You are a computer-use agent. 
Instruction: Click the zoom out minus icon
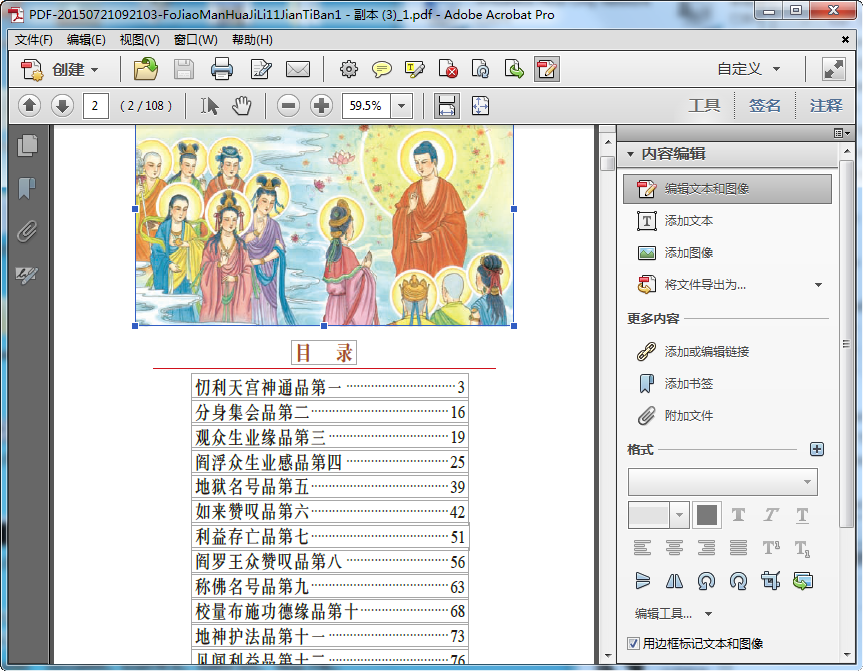point(288,105)
